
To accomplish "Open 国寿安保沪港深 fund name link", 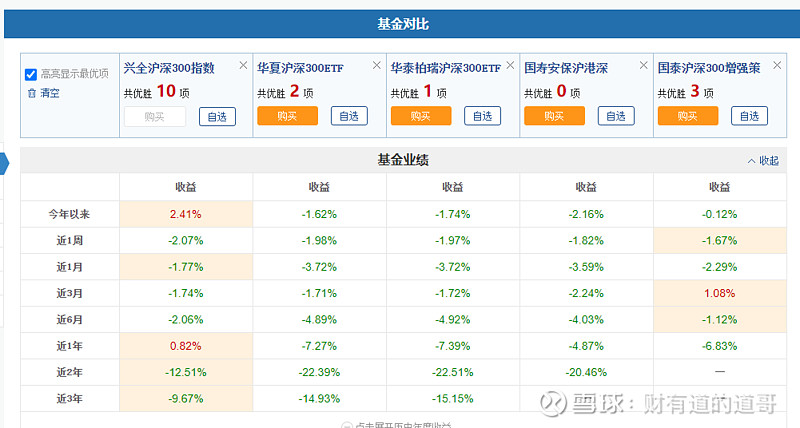I will click(x=566, y=68).
